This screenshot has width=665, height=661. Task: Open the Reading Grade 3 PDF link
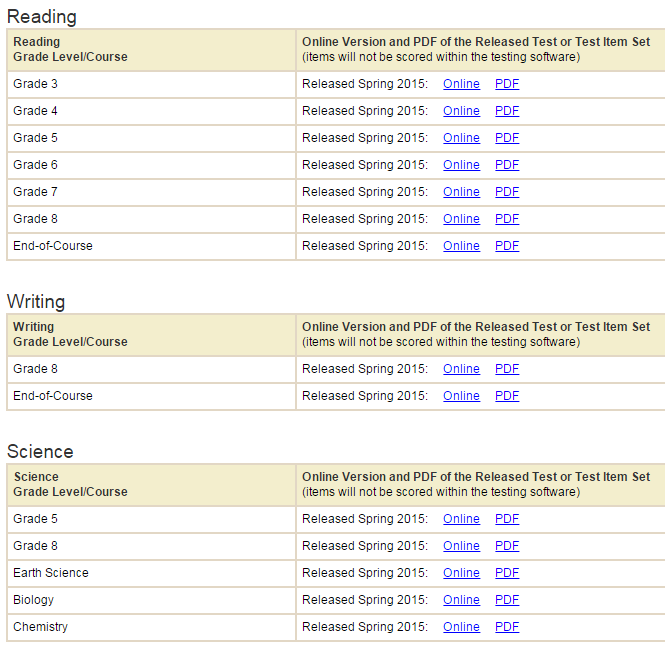click(x=507, y=84)
